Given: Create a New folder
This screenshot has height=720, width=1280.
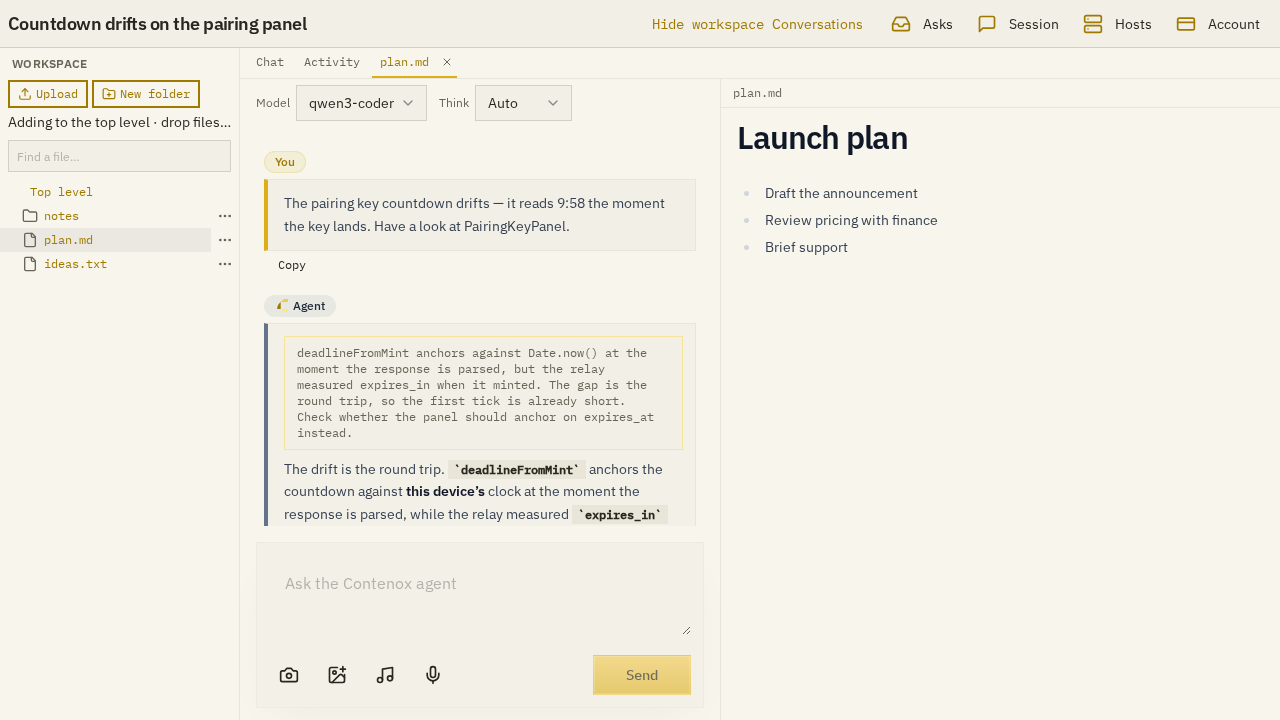Looking at the screenshot, I should 146,94.
